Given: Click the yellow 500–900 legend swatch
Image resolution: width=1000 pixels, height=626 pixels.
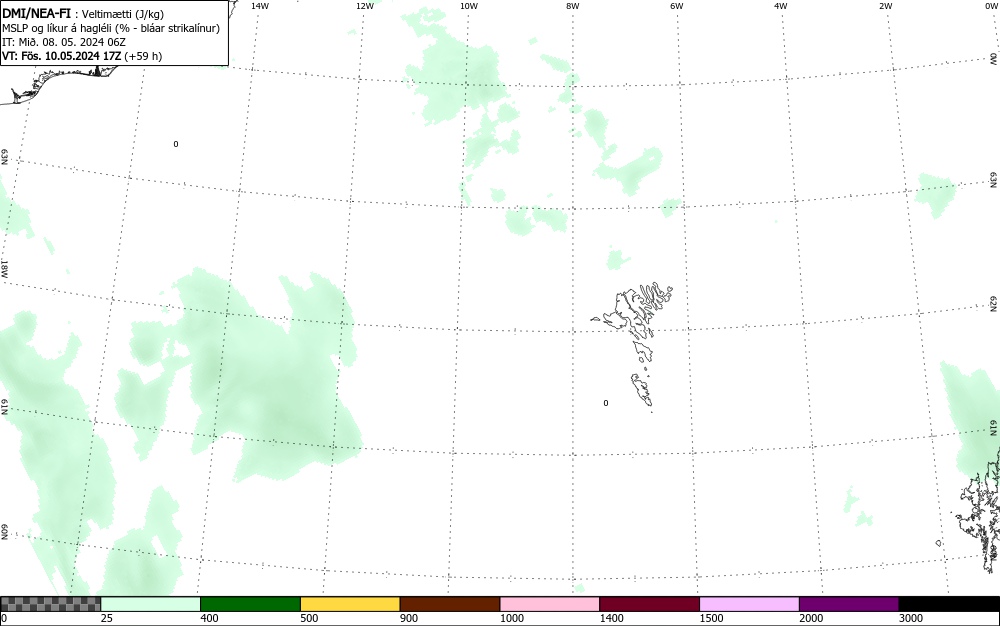Looking at the screenshot, I should 350,604.
